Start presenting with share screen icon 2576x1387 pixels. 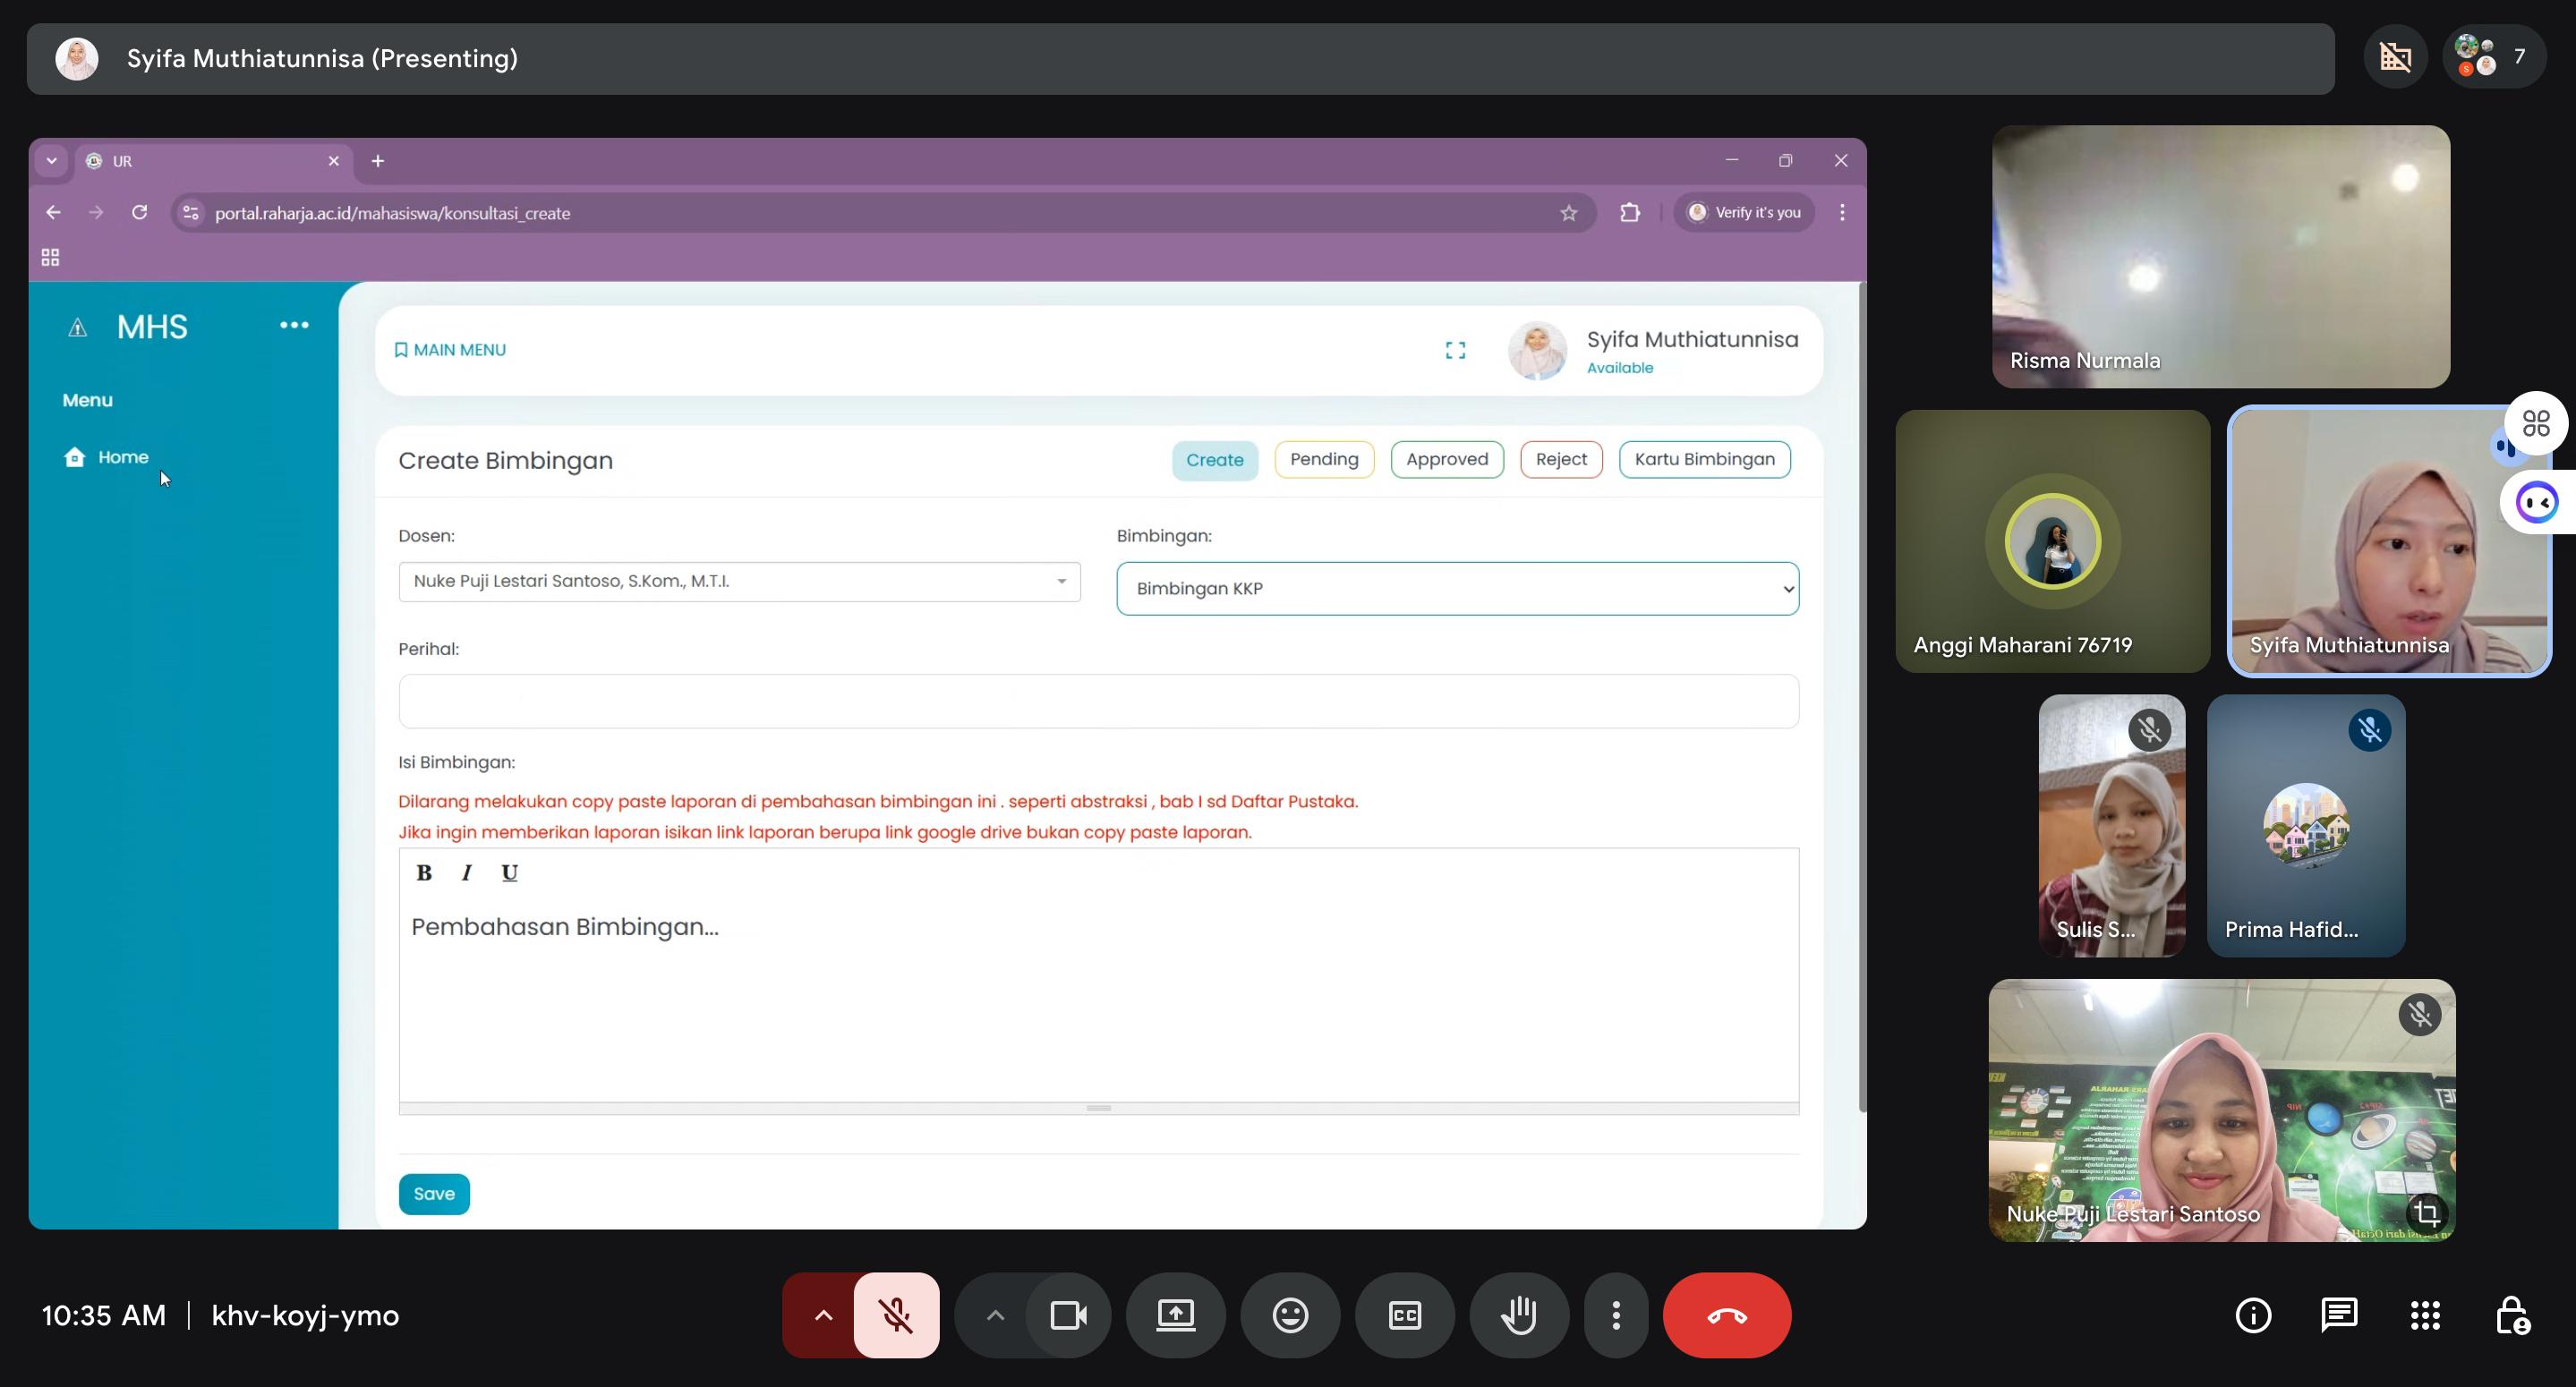(x=1175, y=1315)
